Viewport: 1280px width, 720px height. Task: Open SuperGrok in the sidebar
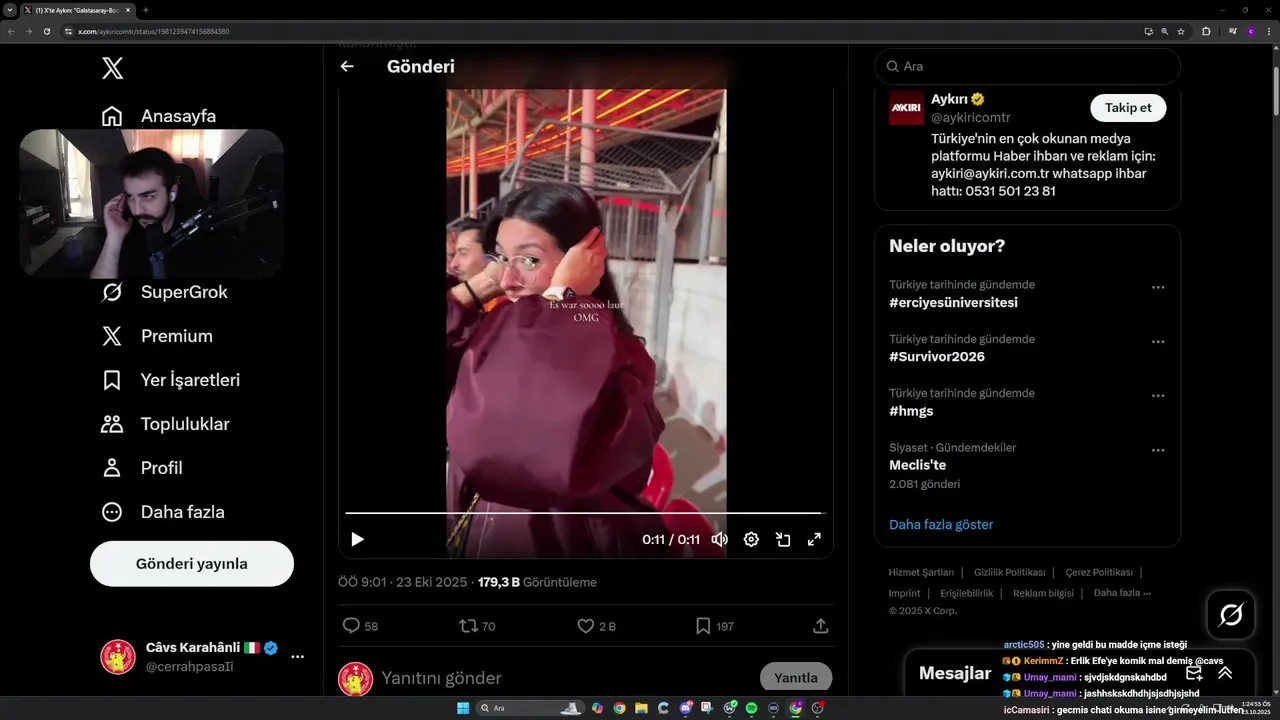(x=165, y=292)
